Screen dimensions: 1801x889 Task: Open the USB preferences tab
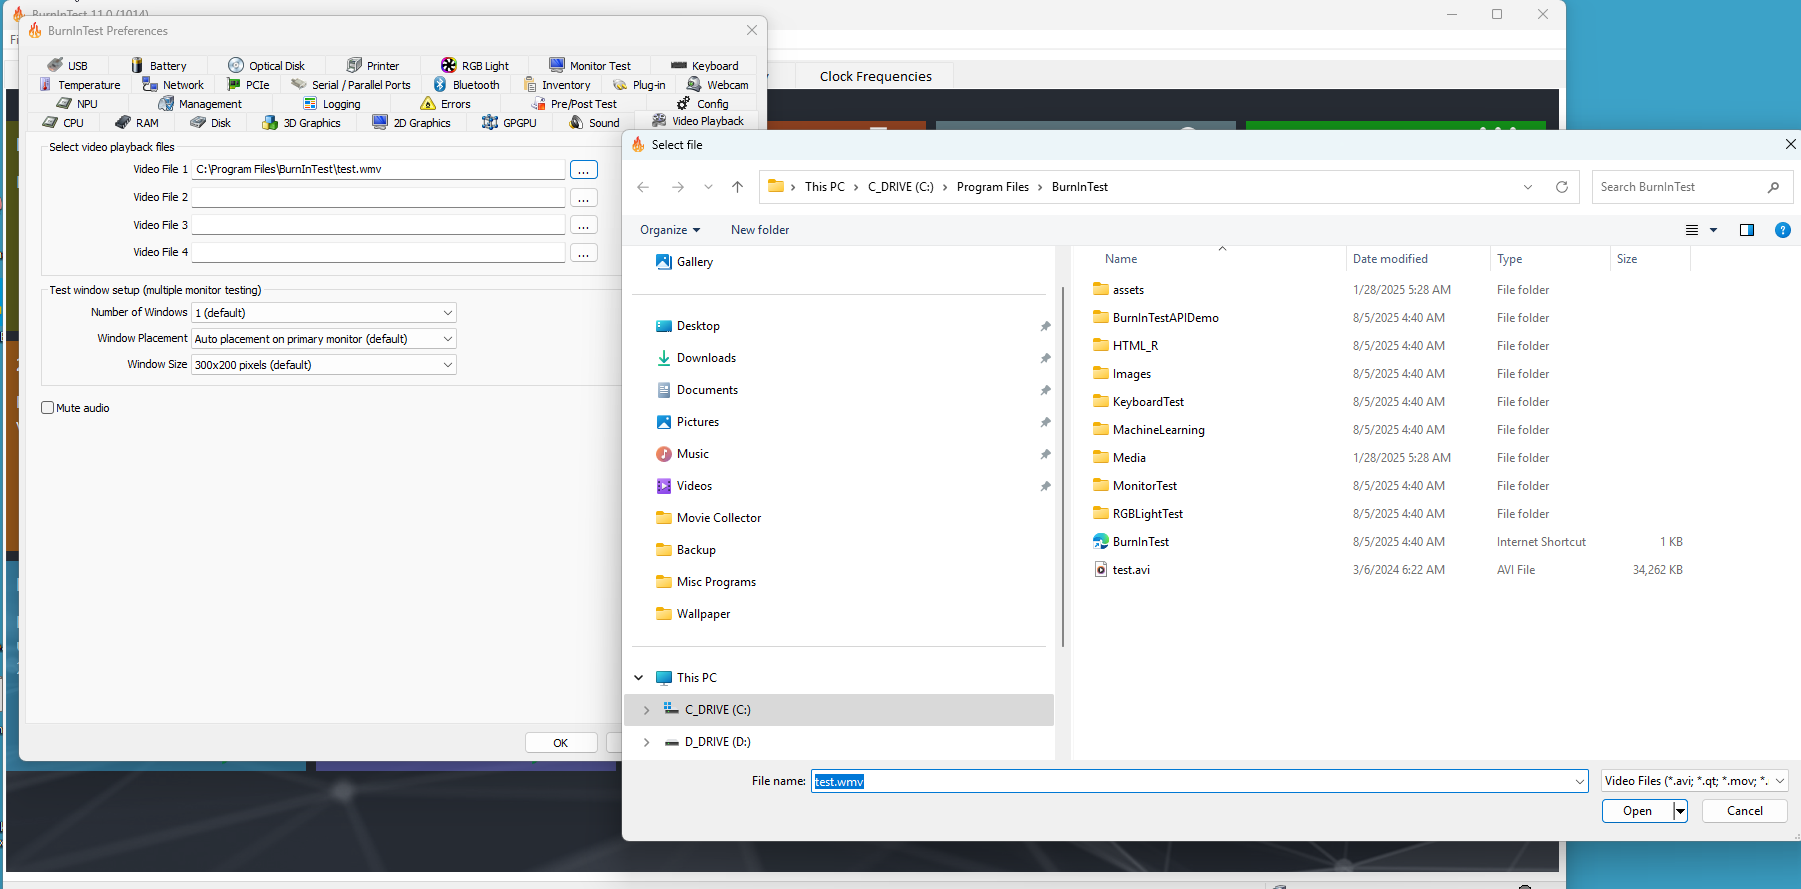pos(68,66)
